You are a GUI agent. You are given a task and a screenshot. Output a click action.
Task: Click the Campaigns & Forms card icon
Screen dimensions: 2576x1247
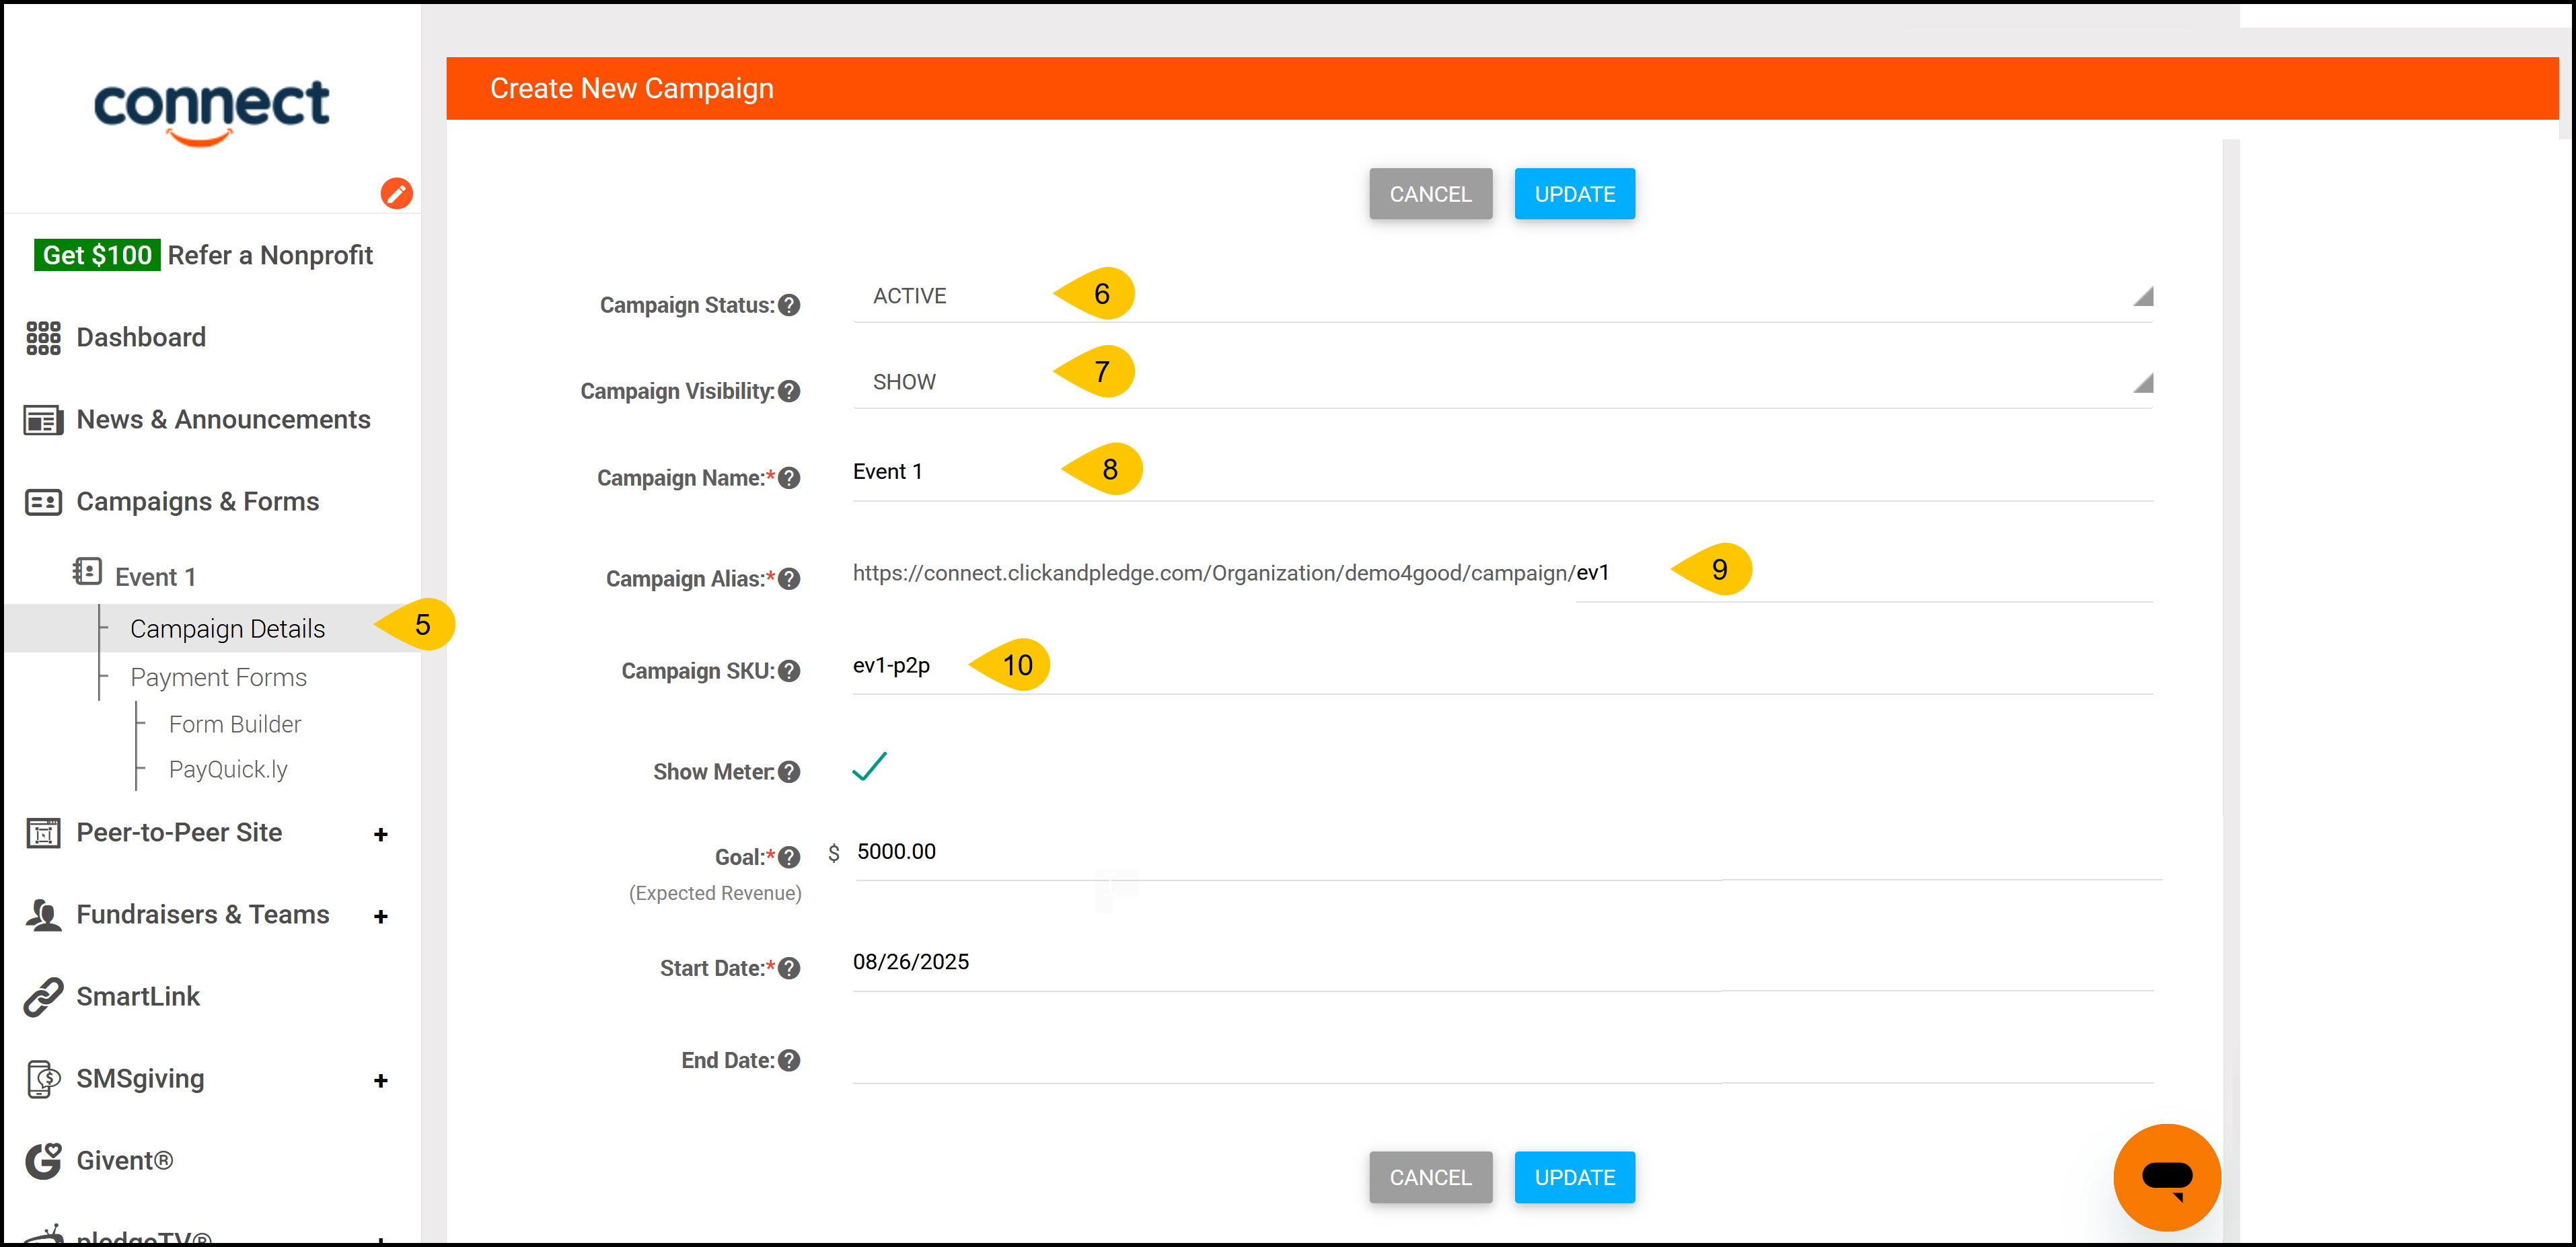pyautogui.click(x=43, y=502)
